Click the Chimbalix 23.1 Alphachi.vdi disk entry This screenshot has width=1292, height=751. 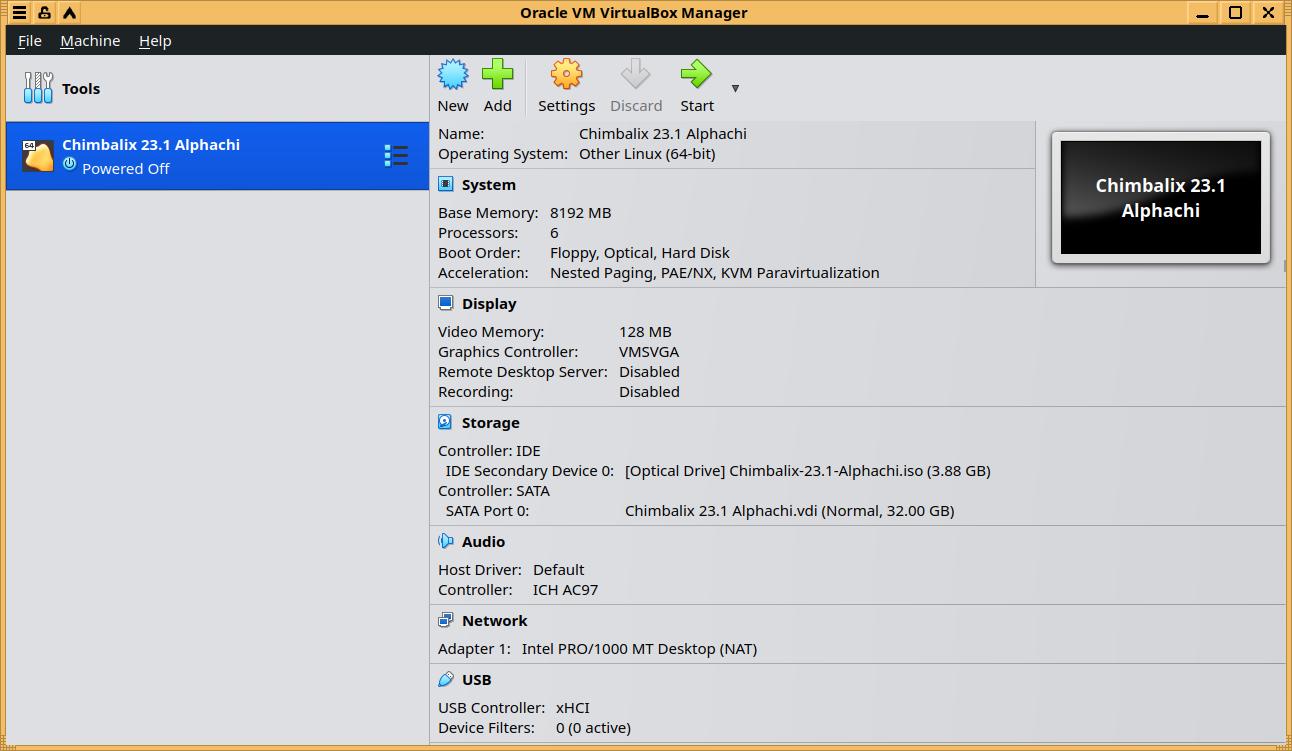click(790, 511)
